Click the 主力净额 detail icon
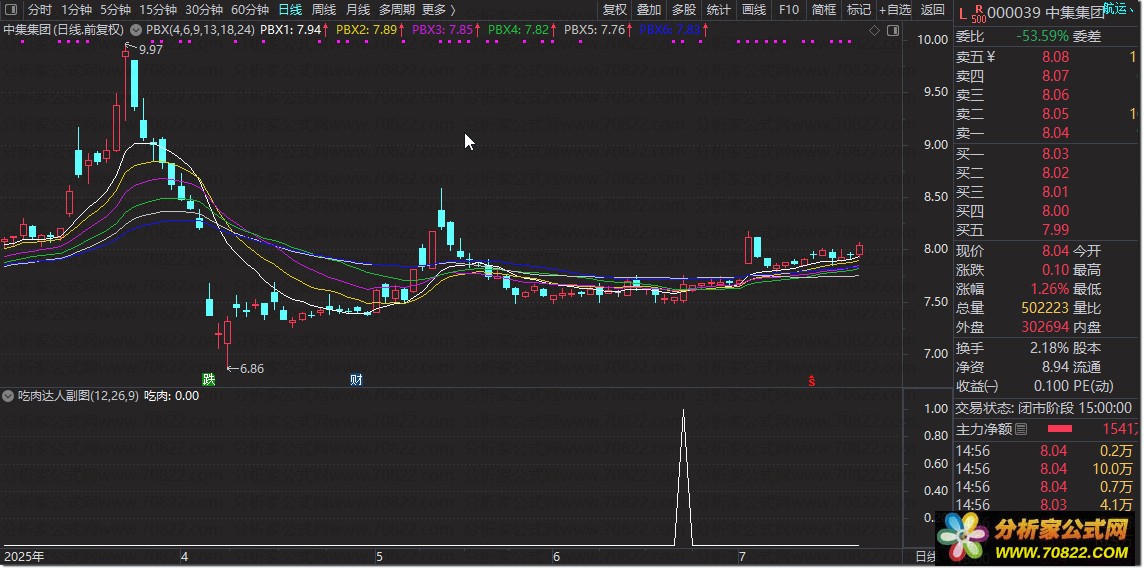Screen dimensions: 1145x569 pyautogui.click(x=1021, y=429)
